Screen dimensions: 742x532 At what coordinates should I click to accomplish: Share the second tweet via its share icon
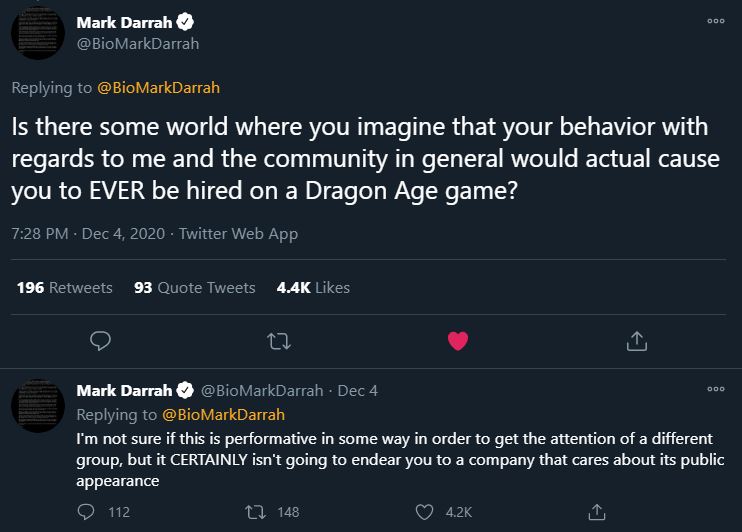tap(597, 511)
